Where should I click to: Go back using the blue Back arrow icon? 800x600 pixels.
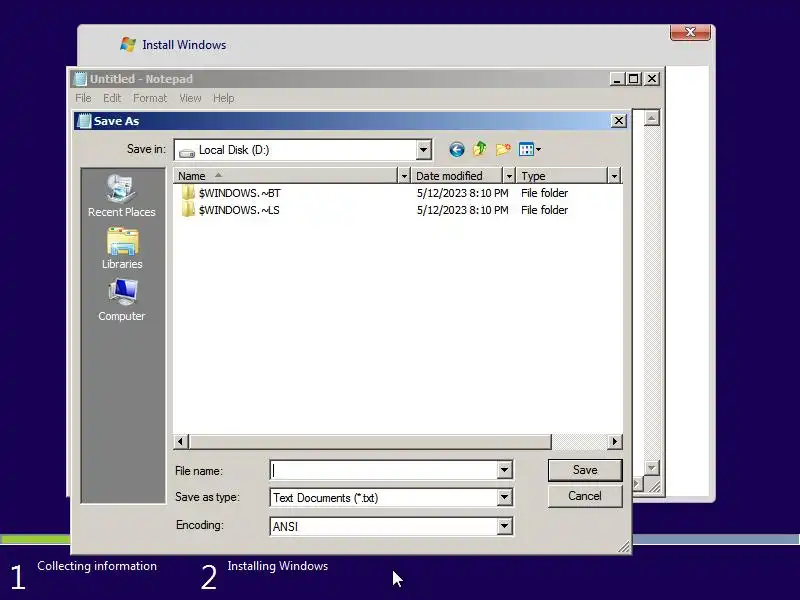457,149
